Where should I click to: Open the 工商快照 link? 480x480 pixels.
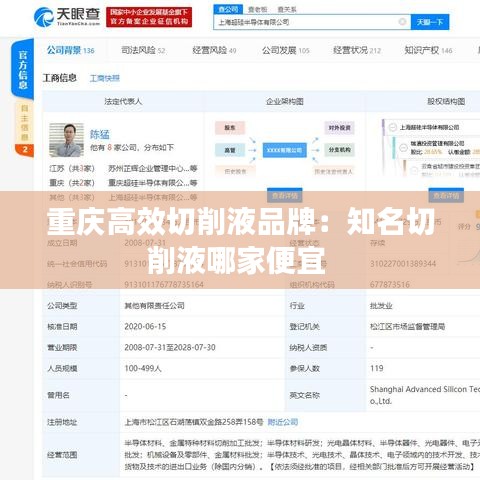click(105, 78)
